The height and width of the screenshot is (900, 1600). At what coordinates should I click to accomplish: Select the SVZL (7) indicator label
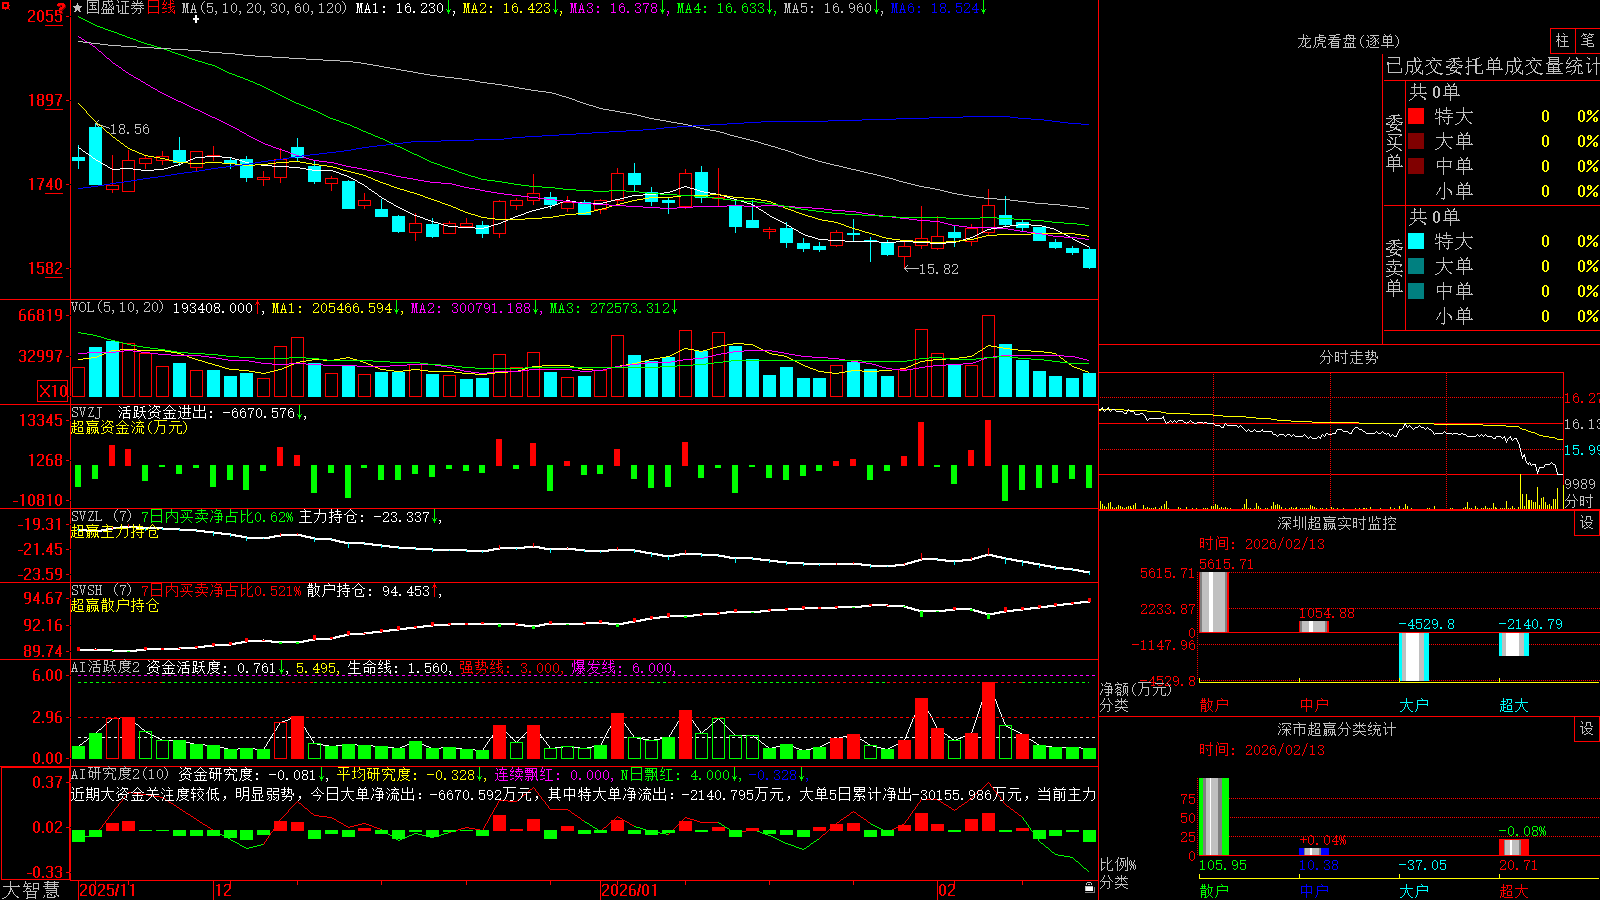click(x=101, y=517)
